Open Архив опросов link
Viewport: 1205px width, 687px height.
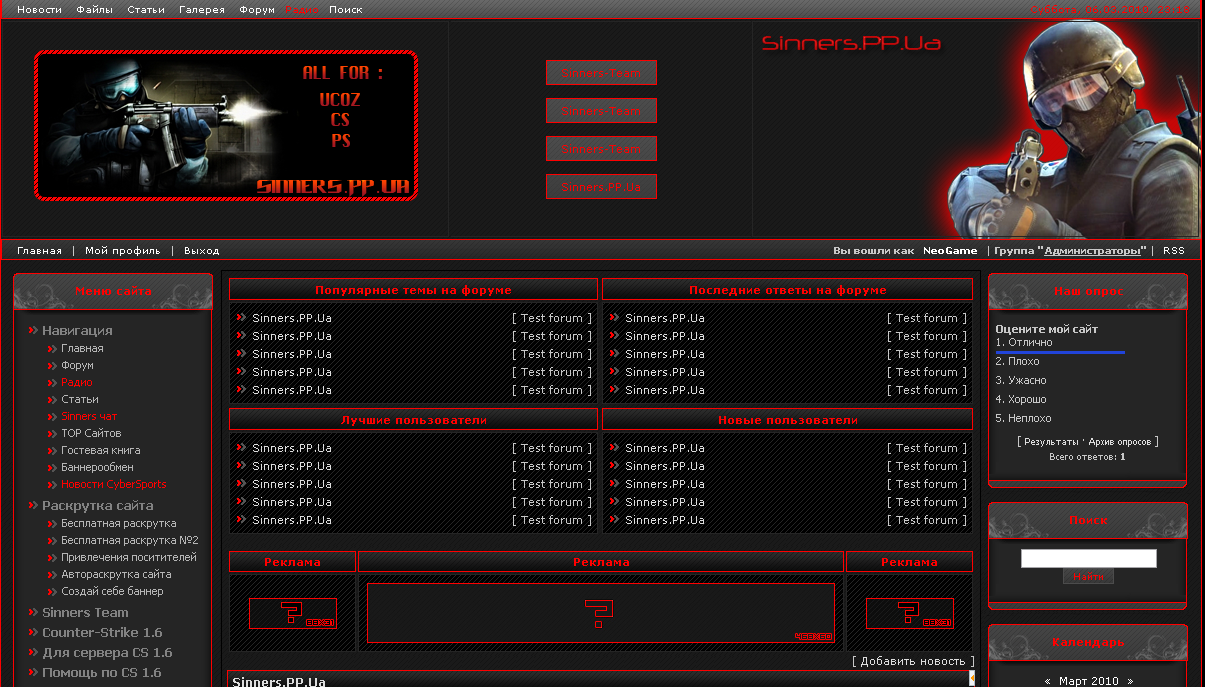tap(1119, 441)
